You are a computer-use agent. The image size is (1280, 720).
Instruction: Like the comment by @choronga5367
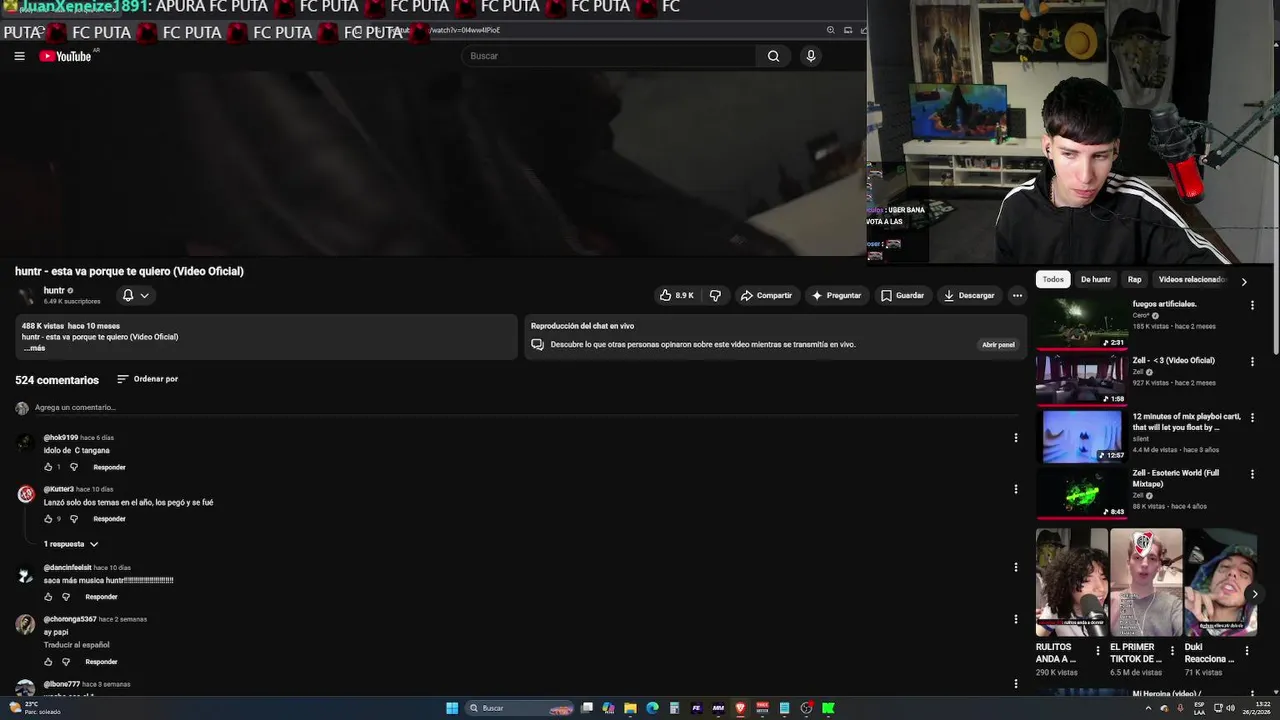[x=48, y=662]
